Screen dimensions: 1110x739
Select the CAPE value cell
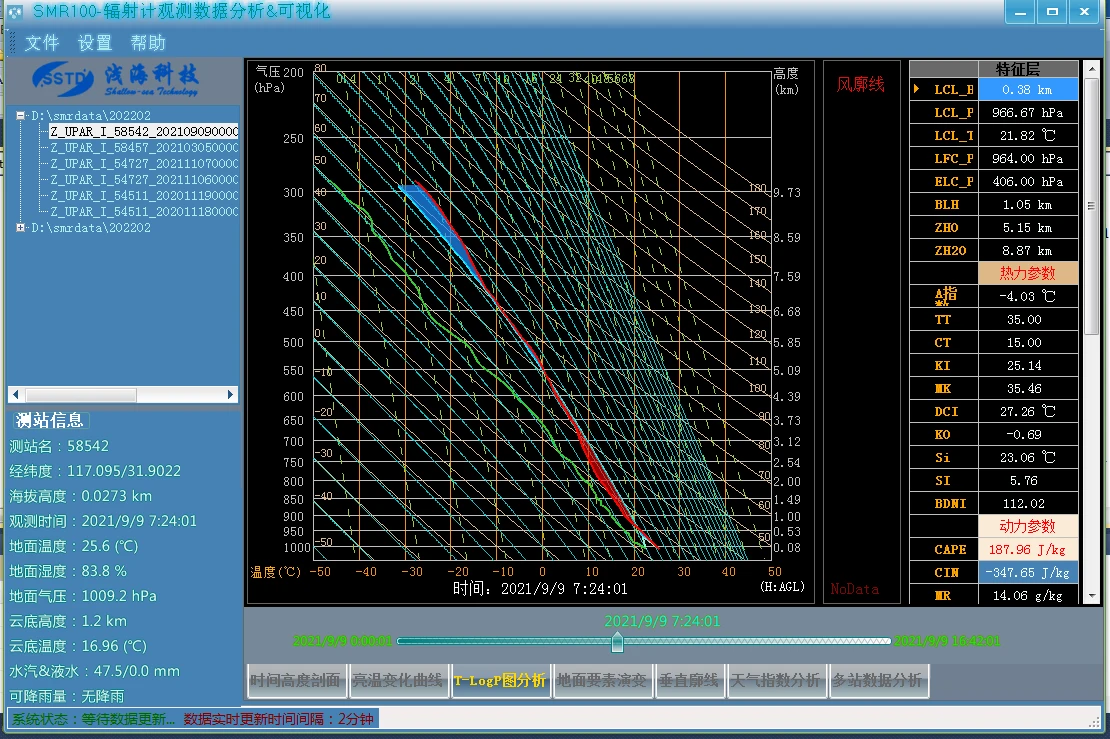click(x=1028, y=550)
